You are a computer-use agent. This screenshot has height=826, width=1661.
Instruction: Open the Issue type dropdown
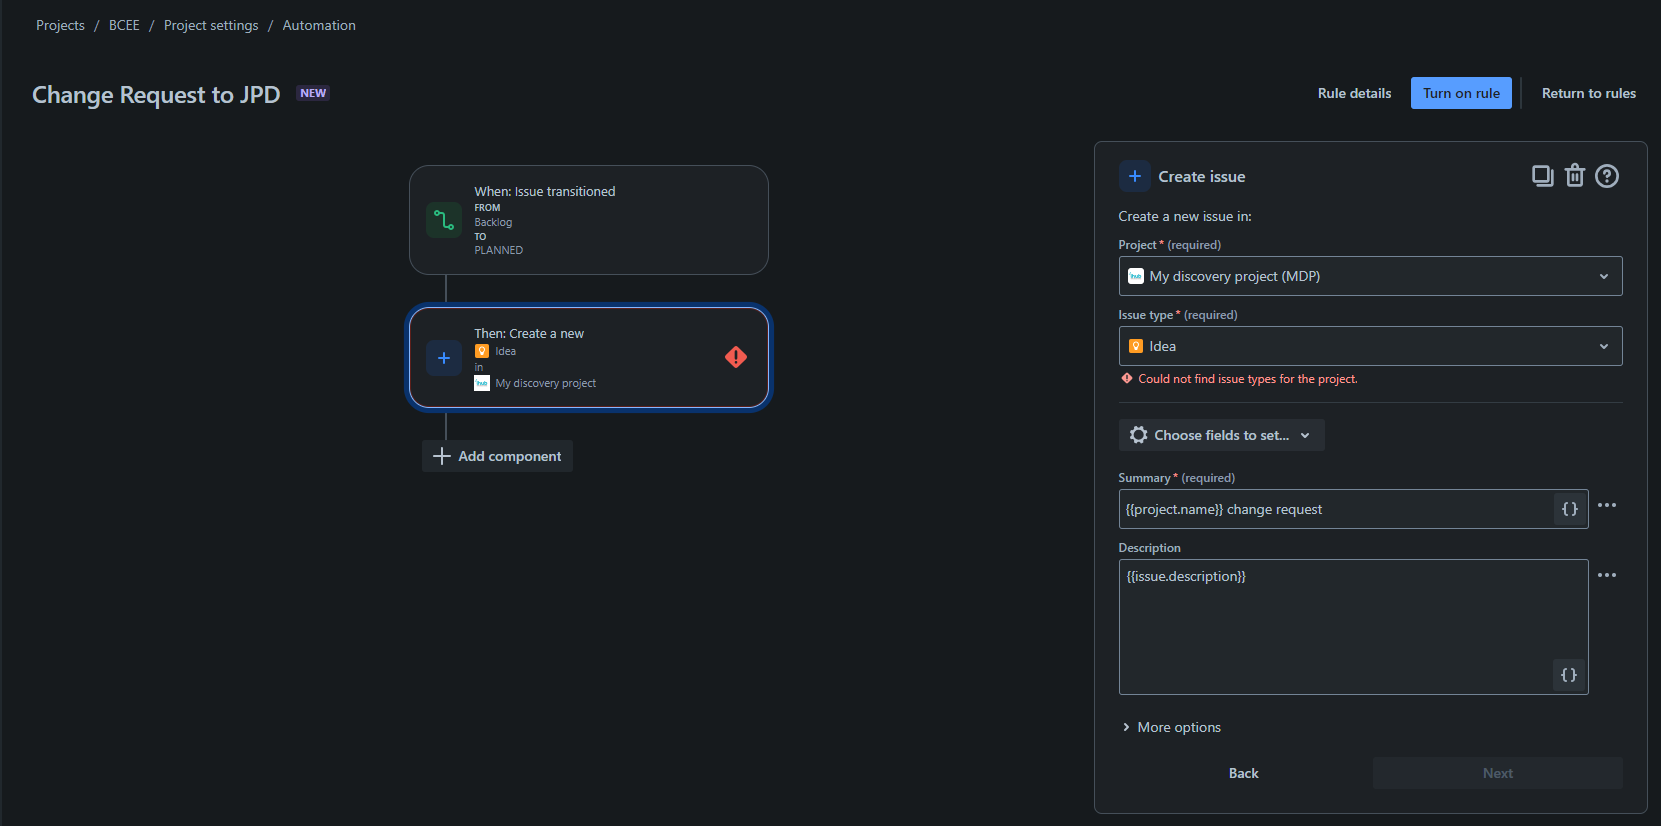1370,346
